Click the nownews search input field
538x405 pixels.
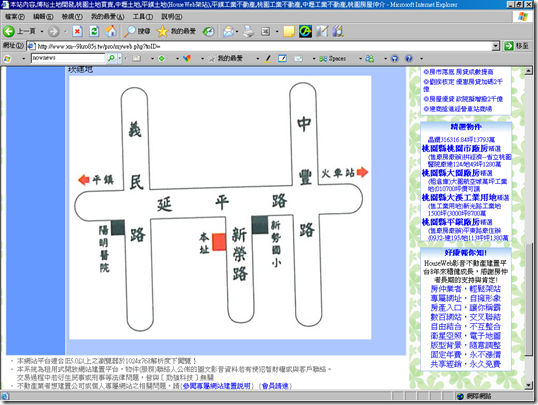(68, 58)
